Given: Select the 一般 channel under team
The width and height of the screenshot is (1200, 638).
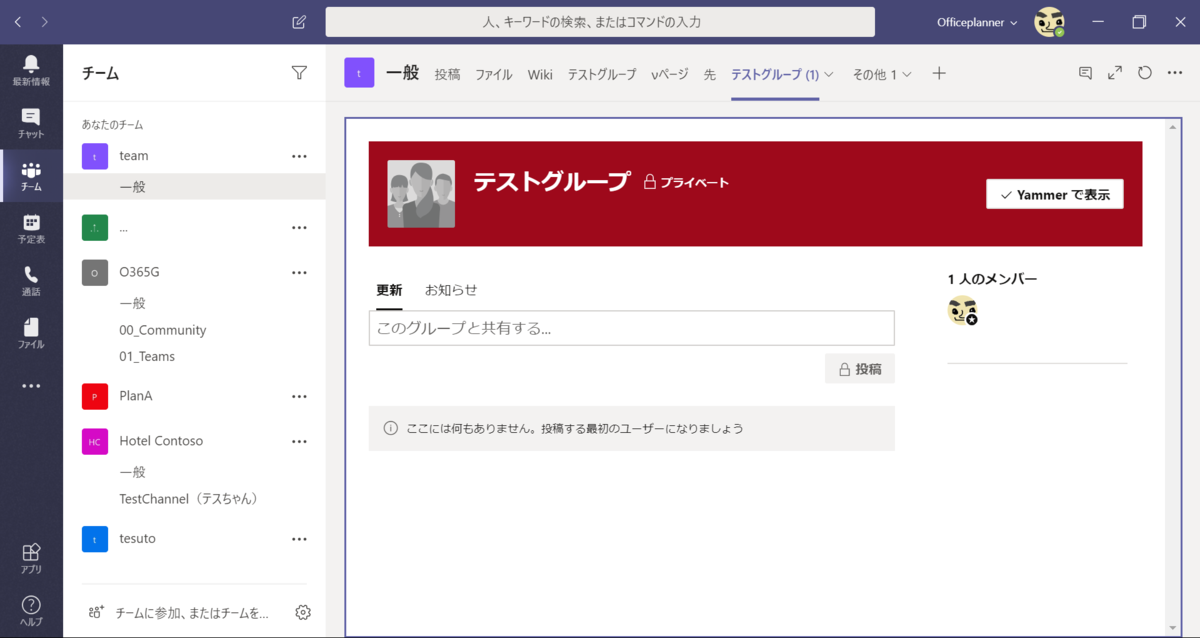Looking at the screenshot, I should (195, 187).
